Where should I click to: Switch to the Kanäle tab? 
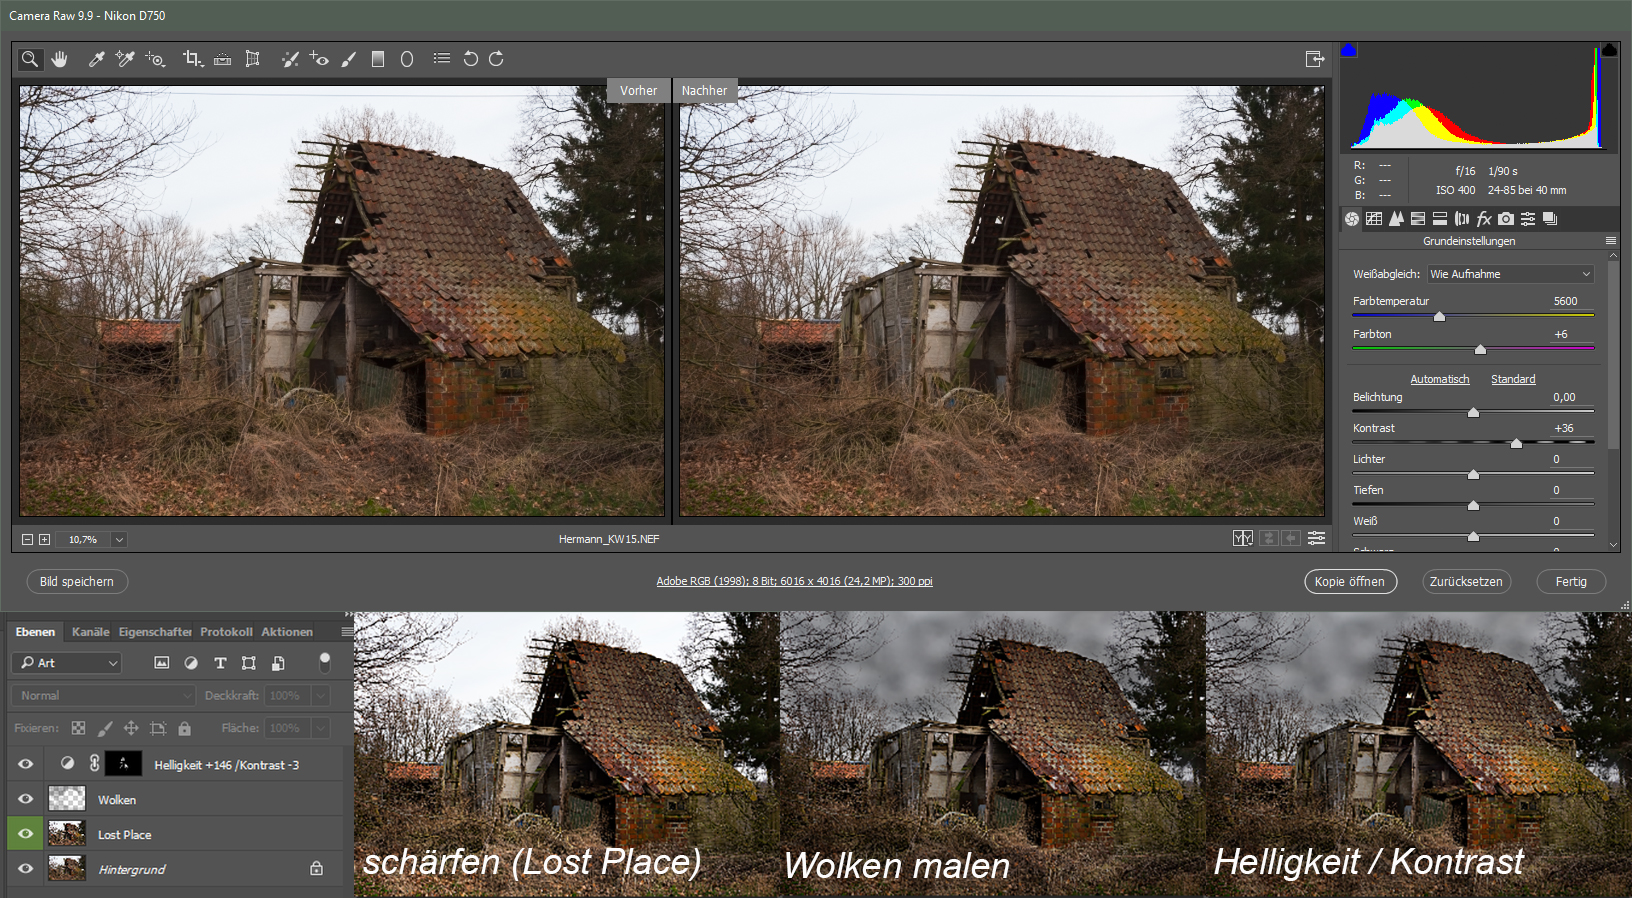(x=90, y=632)
